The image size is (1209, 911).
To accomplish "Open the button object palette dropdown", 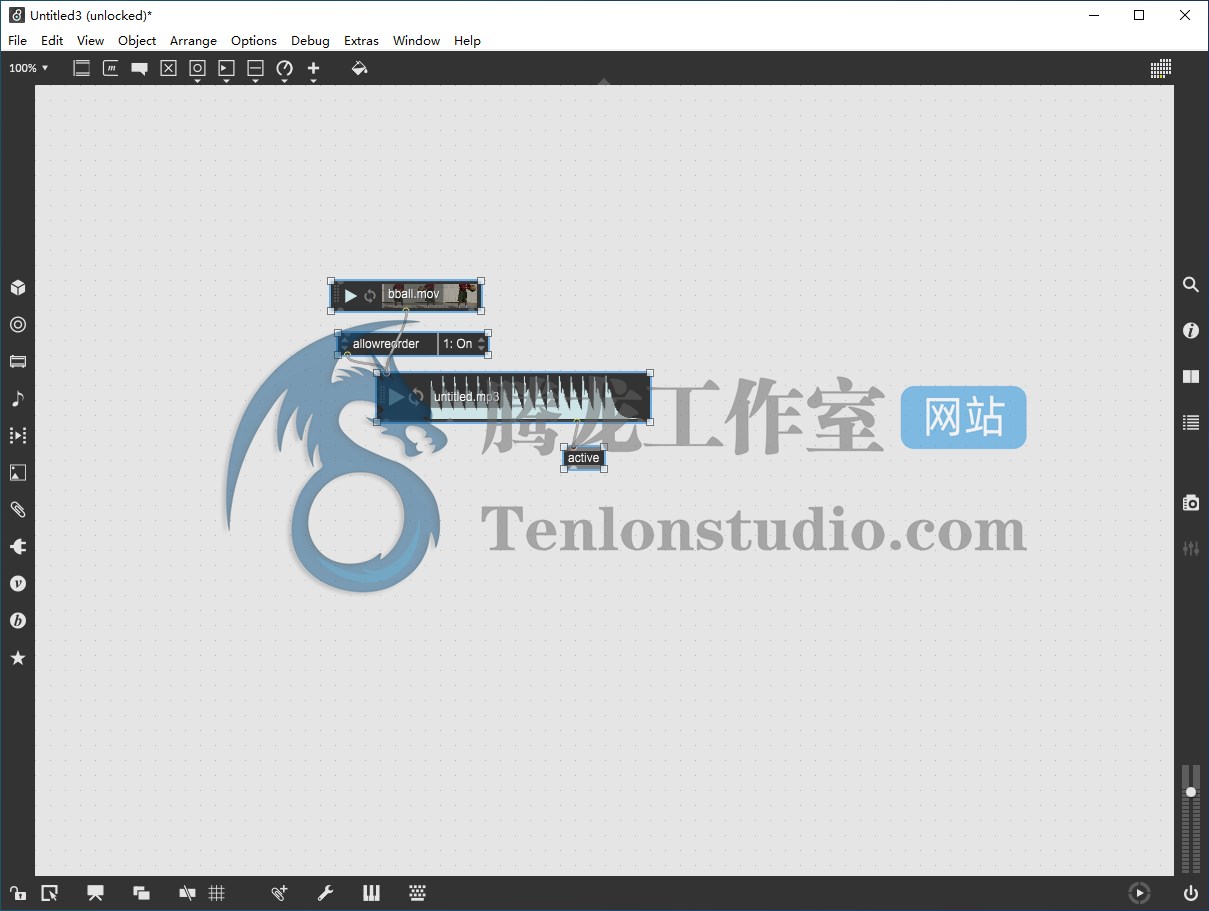I will (197, 70).
